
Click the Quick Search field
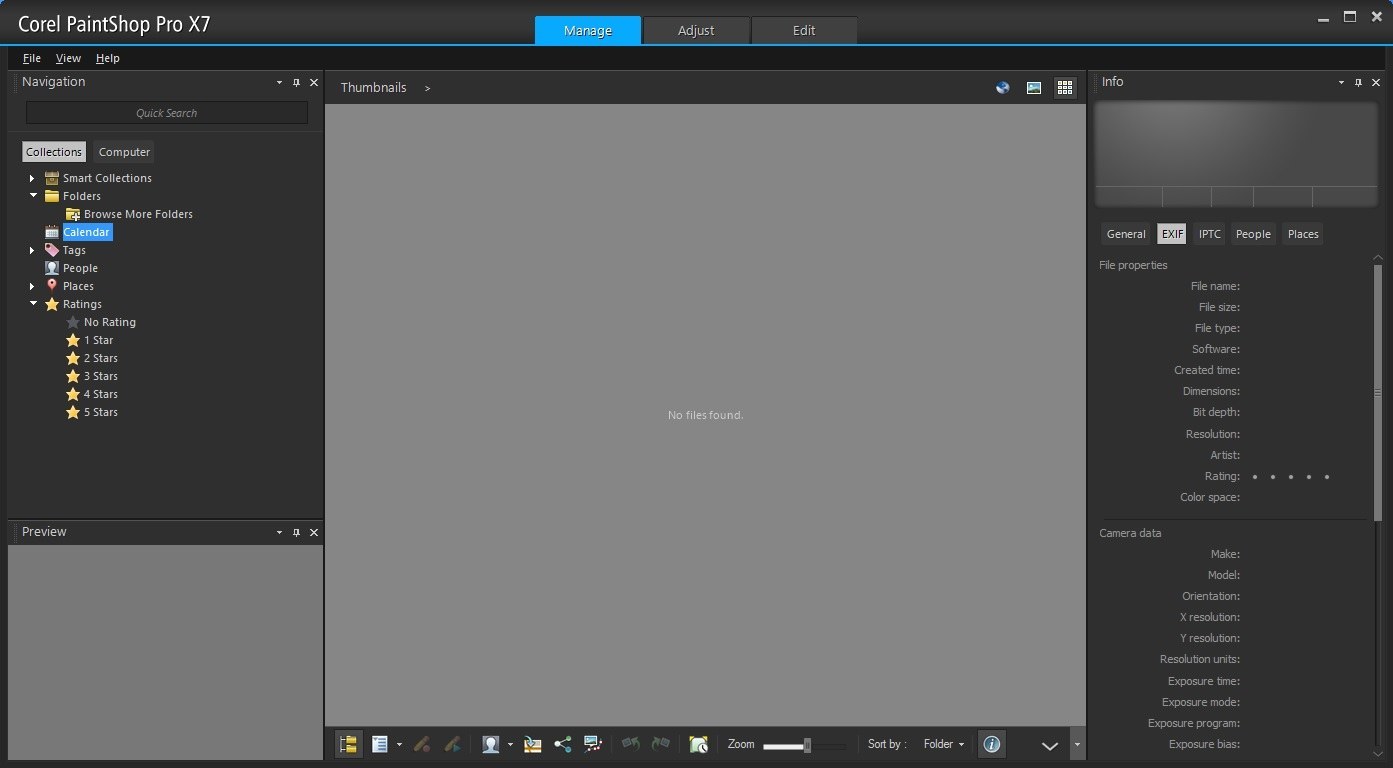(x=167, y=113)
